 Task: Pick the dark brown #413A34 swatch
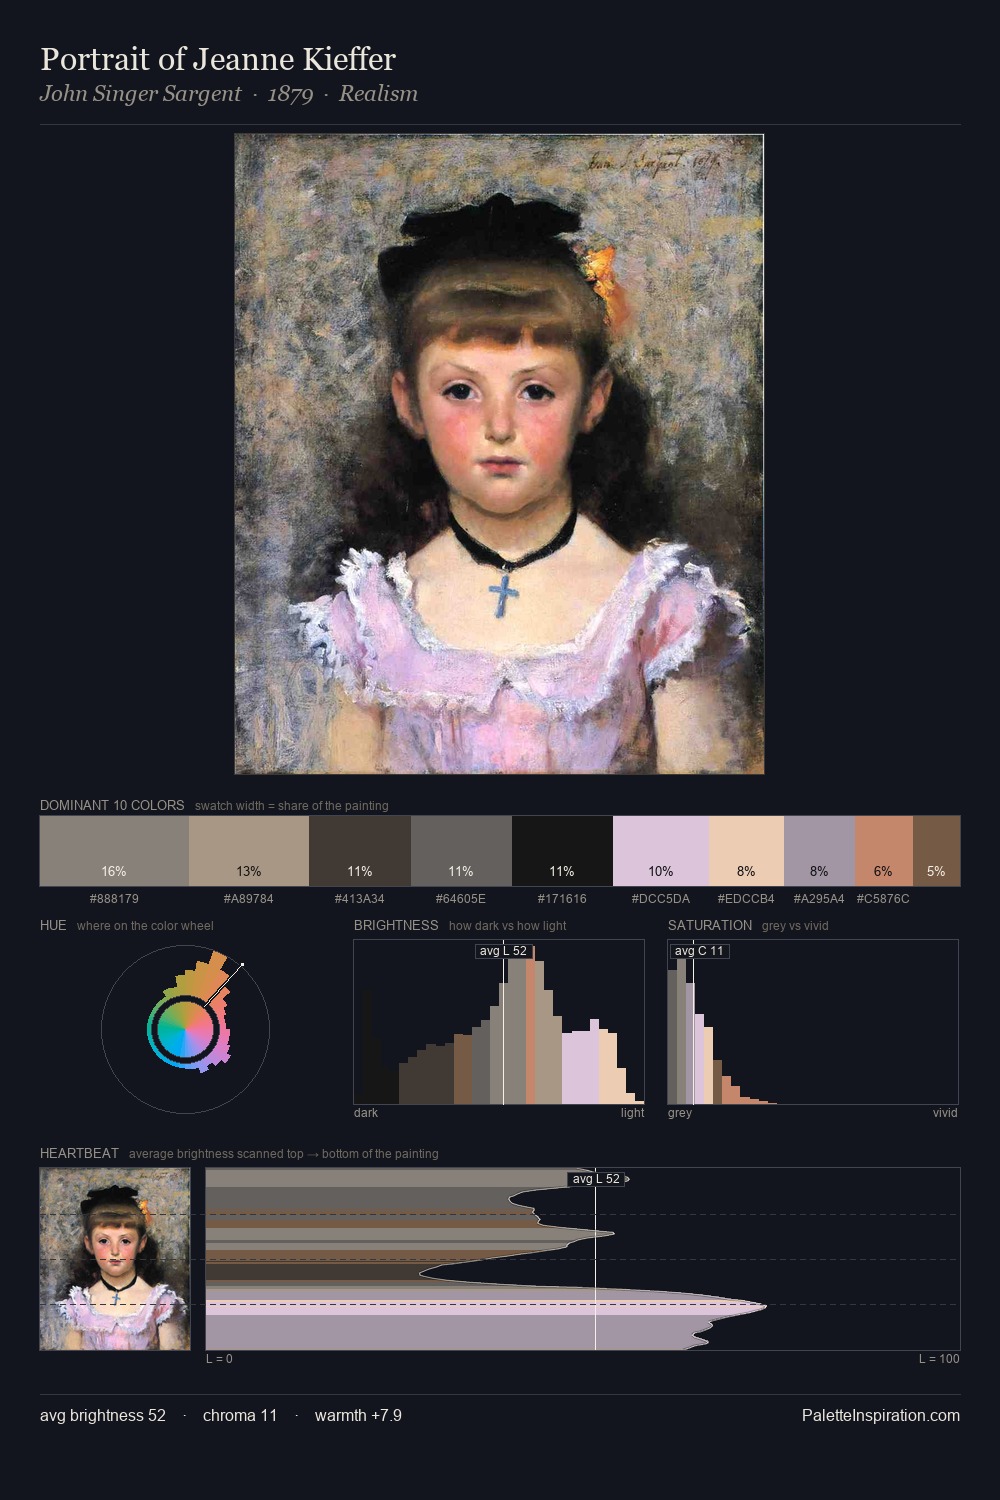pyautogui.click(x=360, y=851)
